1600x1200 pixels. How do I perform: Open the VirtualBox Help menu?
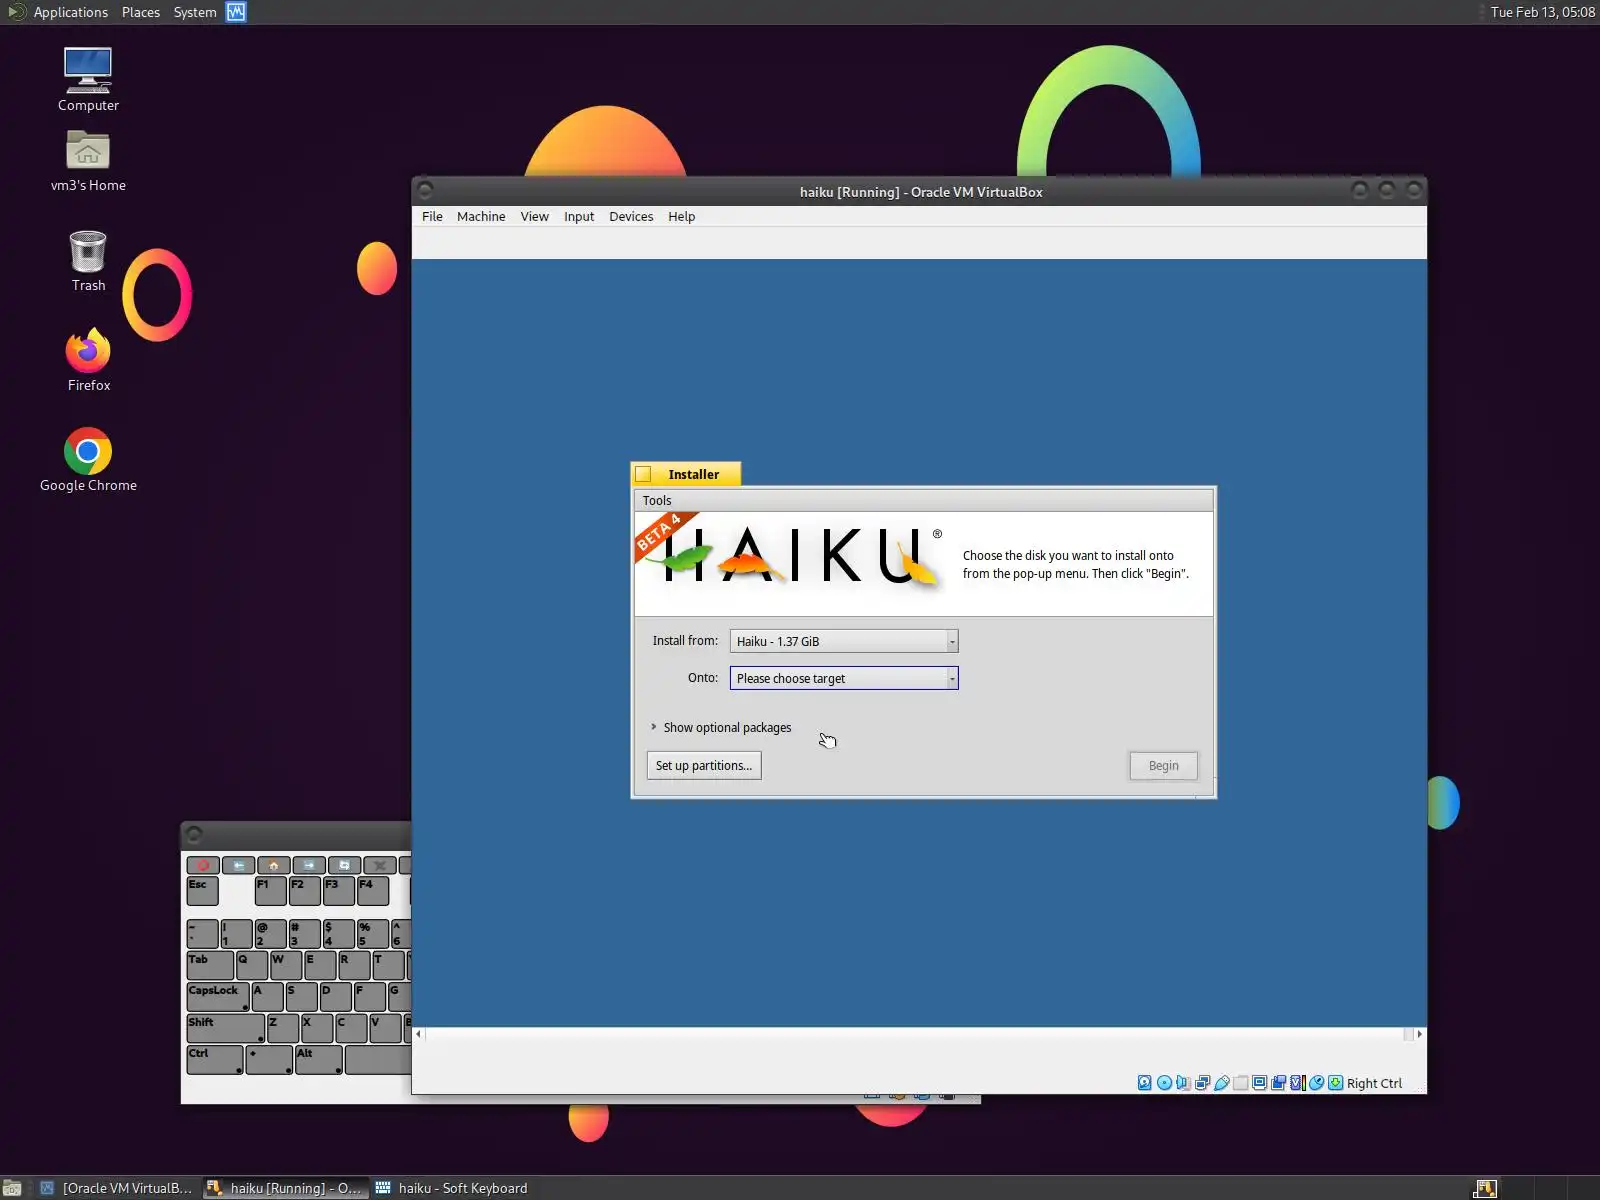coord(681,216)
